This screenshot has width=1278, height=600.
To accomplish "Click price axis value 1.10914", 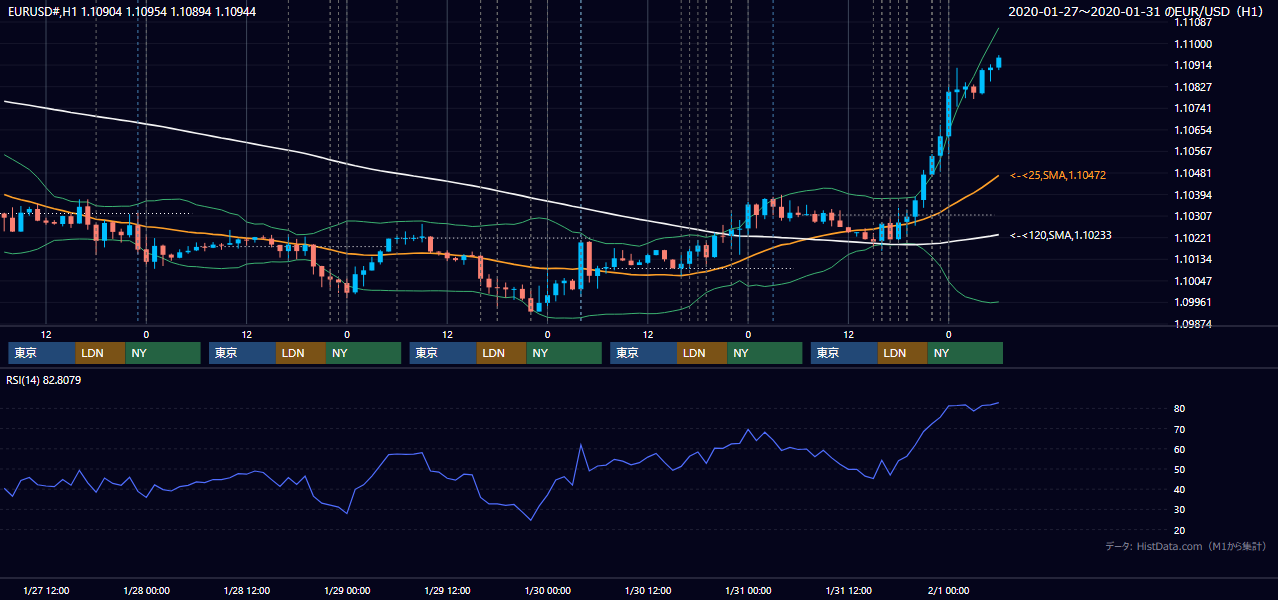I will 1194,65.
